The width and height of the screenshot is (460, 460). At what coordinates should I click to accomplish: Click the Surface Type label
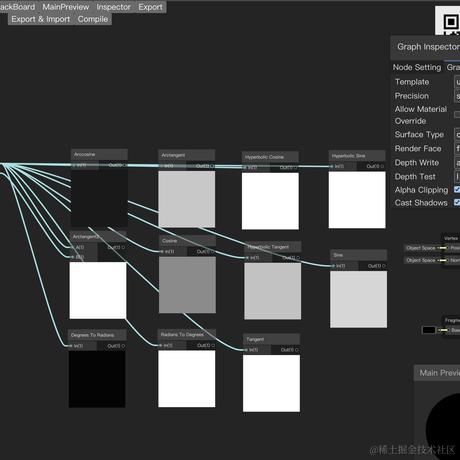pyautogui.click(x=419, y=135)
